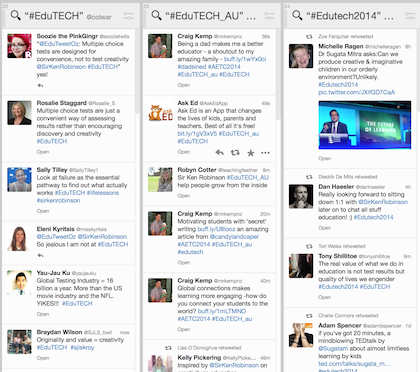Click Kelly Pickering's name
Viewport: 420px width, 372px height.
tap(199, 358)
